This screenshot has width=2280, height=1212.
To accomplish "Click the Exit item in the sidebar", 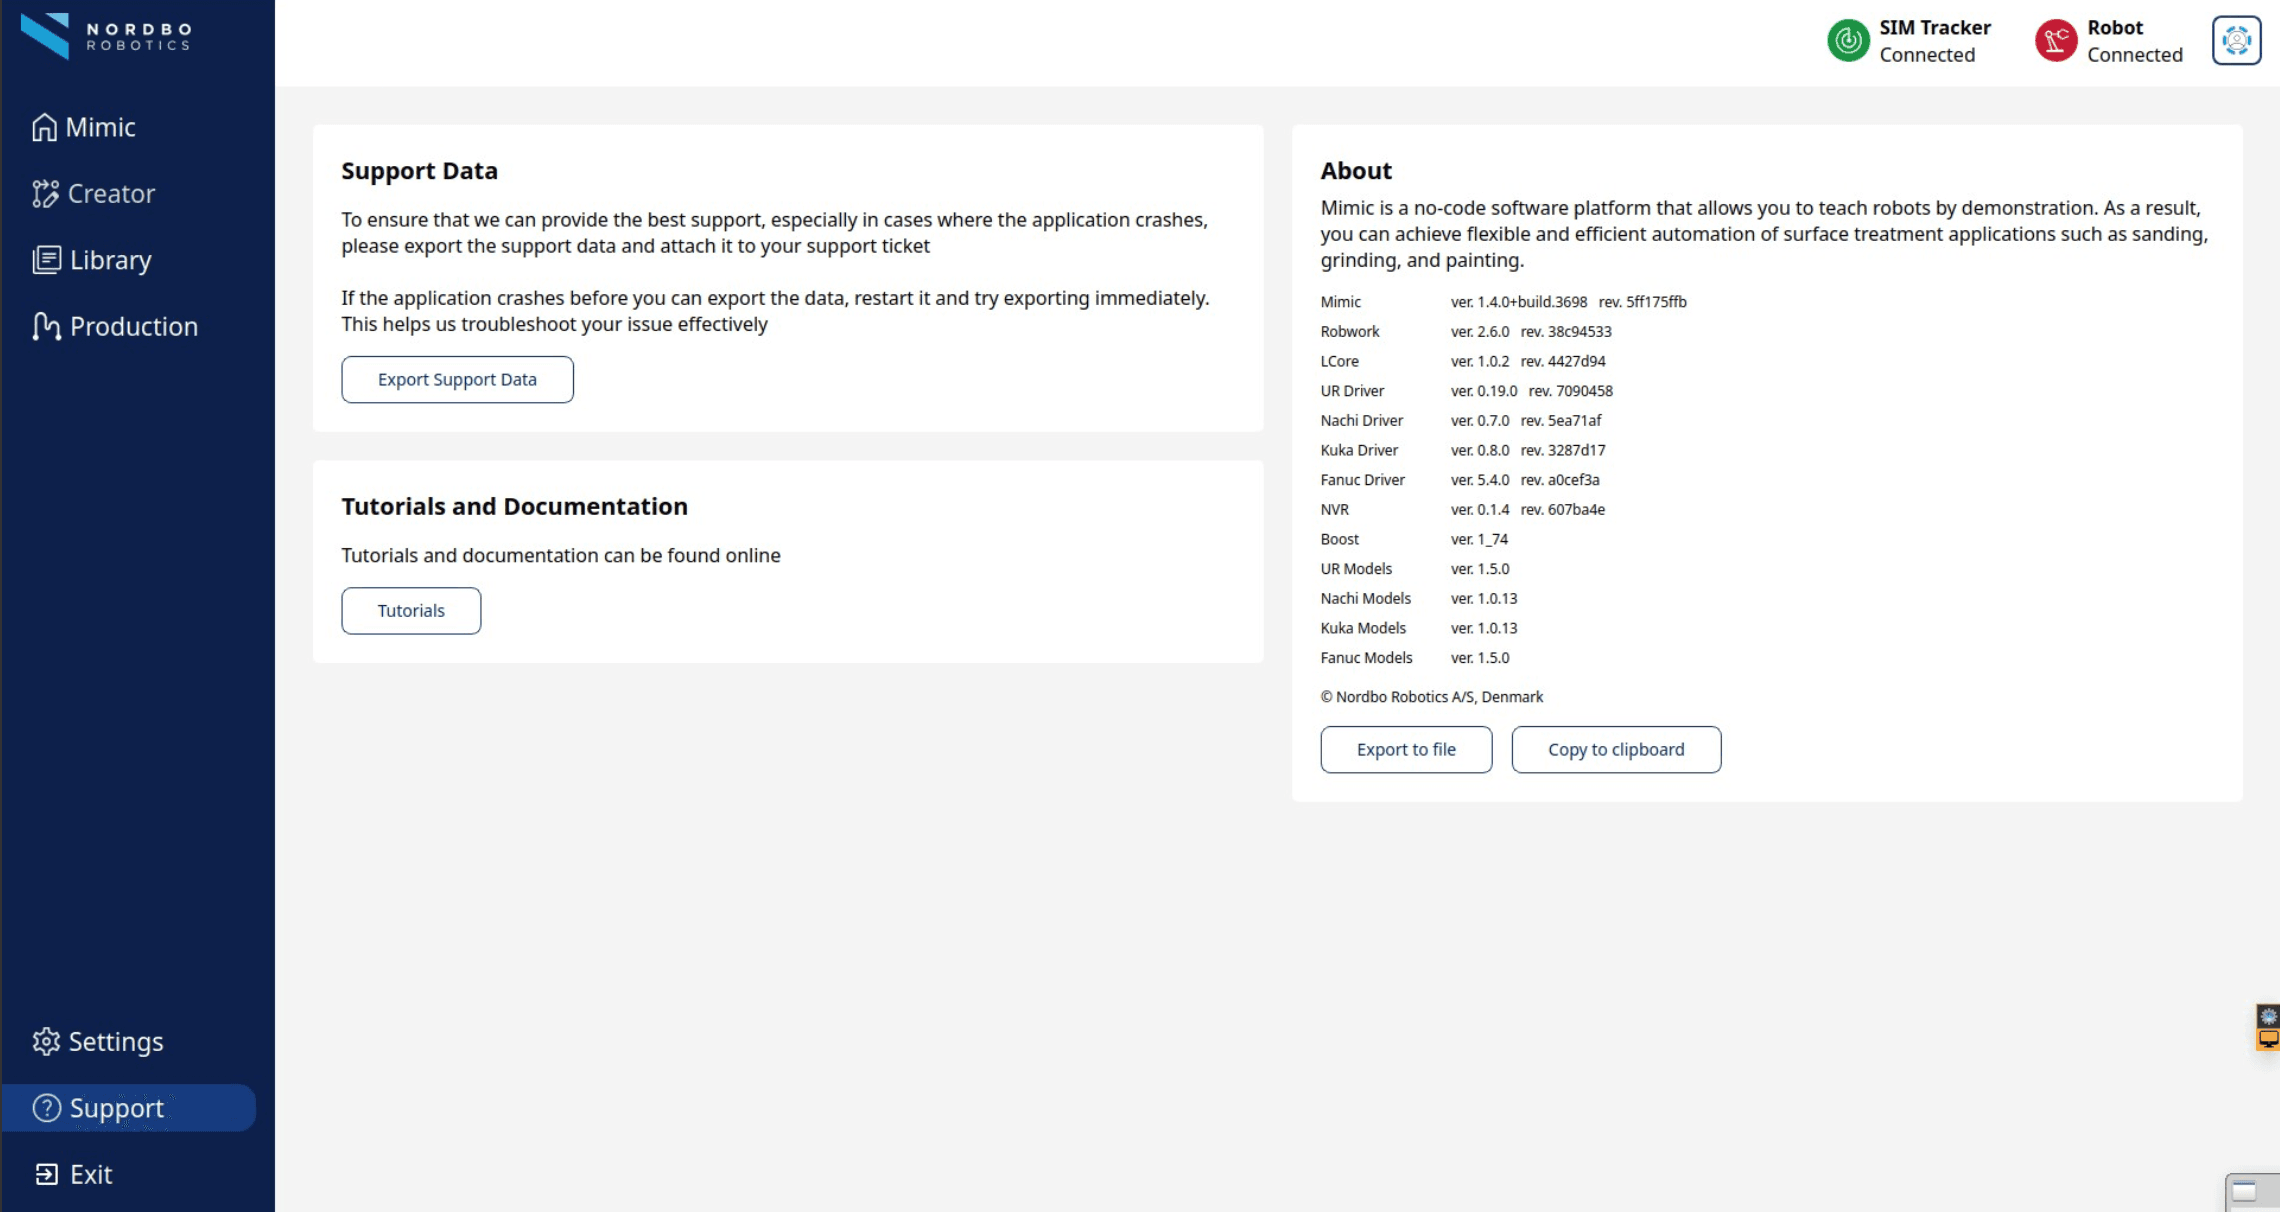I will pyautogui.click(x=74, y=1174).
